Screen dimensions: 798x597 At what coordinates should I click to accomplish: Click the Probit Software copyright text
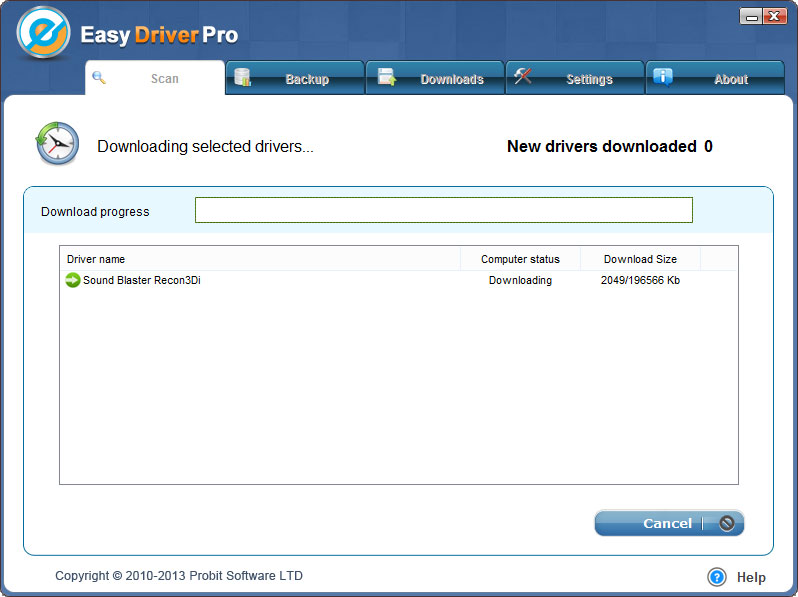(x=179, y=576)
